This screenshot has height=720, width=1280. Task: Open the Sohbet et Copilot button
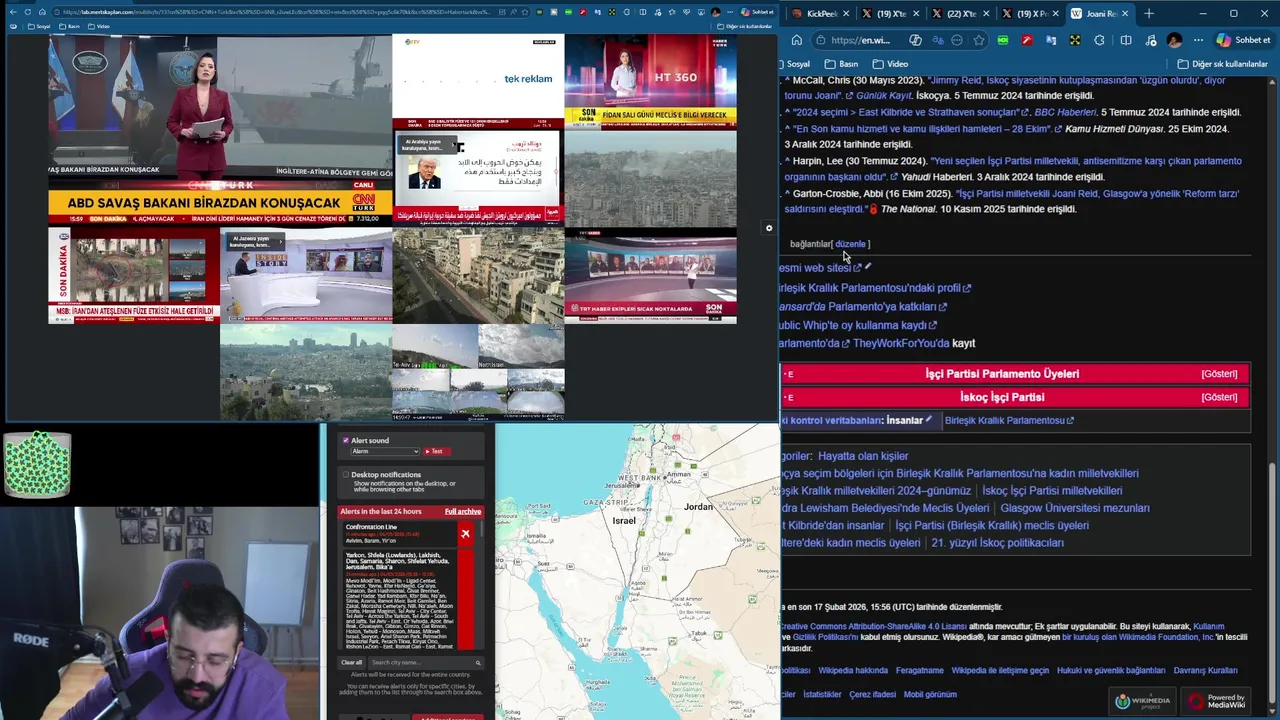pos(1243,40)
